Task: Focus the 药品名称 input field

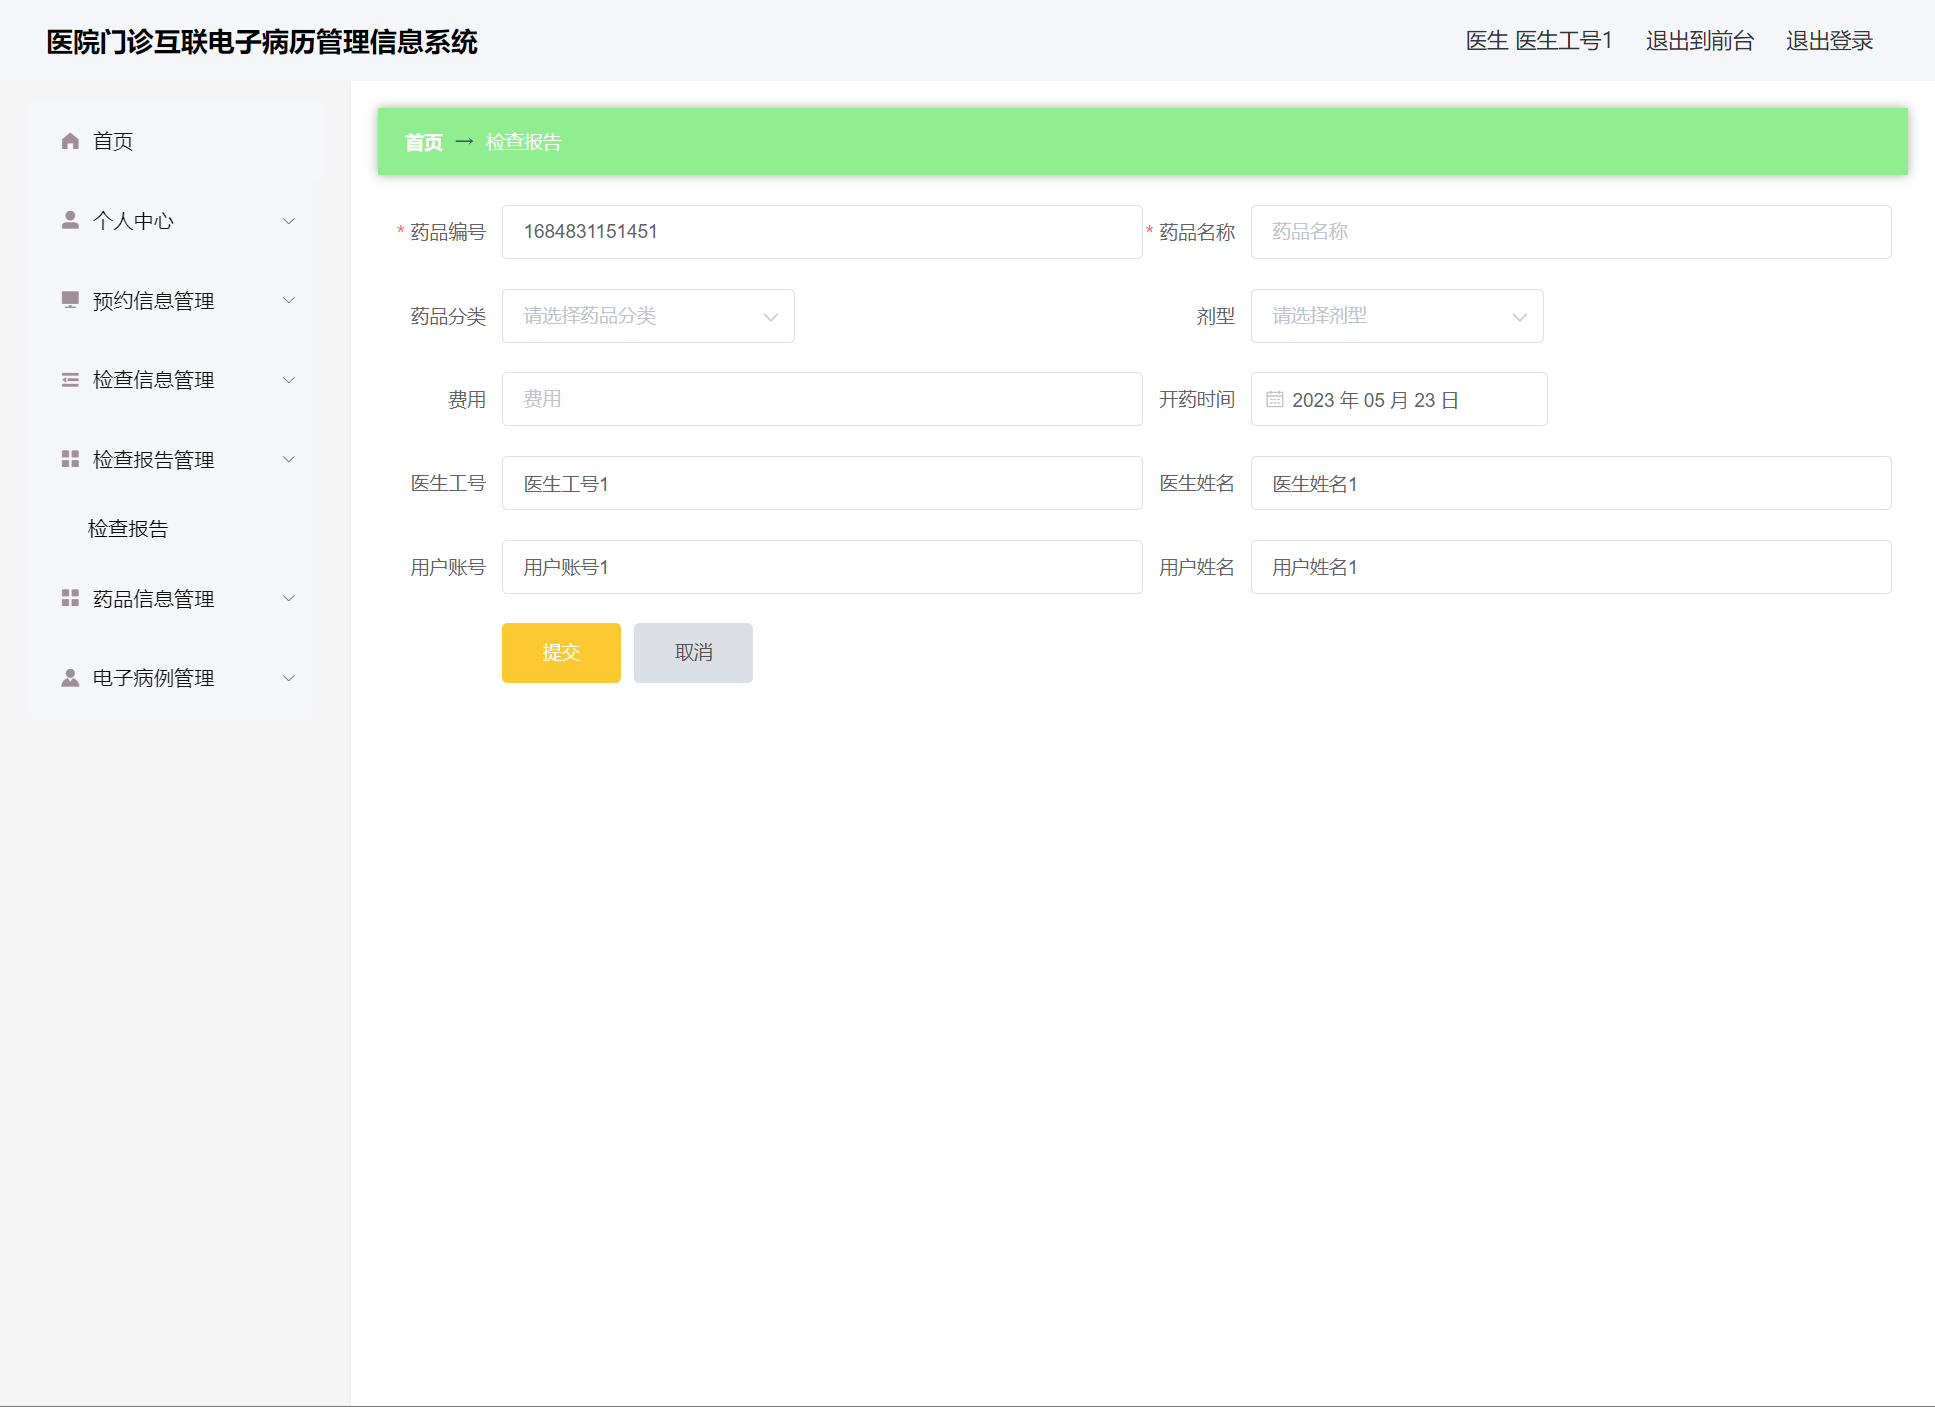Action: point(1570,232)
